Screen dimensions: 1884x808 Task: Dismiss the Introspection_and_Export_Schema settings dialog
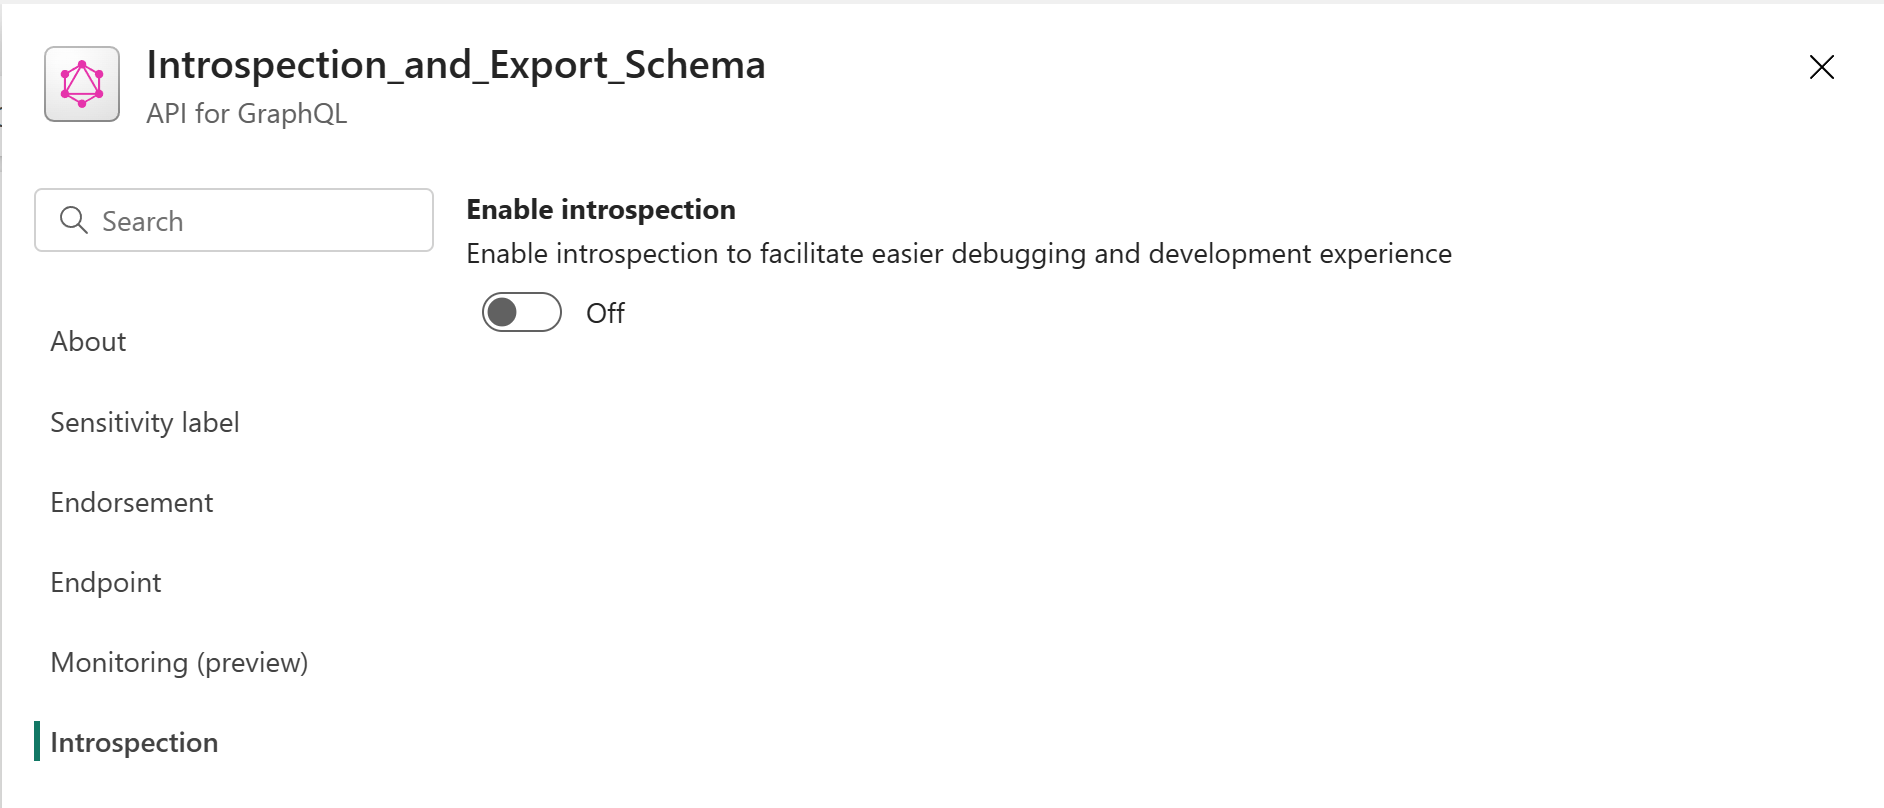pos(1821,67)
